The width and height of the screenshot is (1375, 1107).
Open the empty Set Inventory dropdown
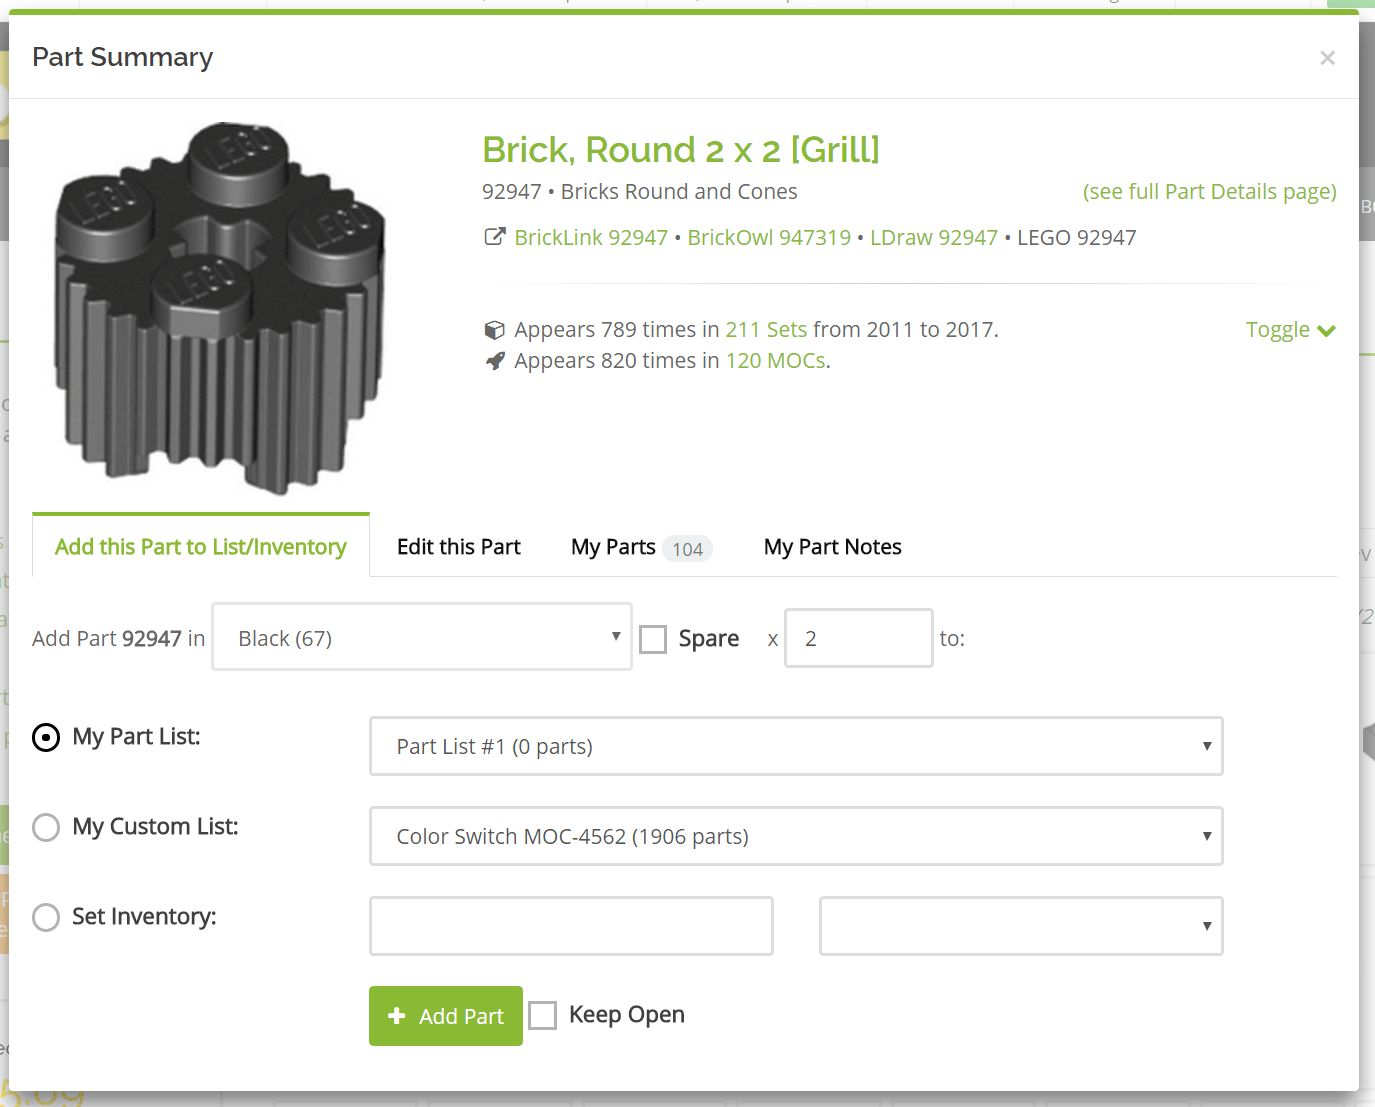coord(1021,926)
